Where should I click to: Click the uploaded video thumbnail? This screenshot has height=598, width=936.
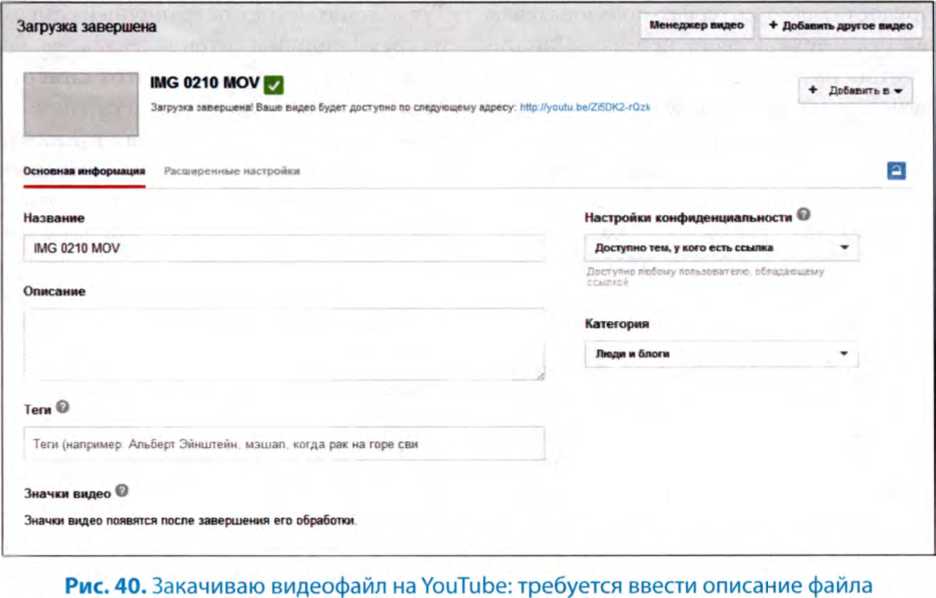click(81, 103)
